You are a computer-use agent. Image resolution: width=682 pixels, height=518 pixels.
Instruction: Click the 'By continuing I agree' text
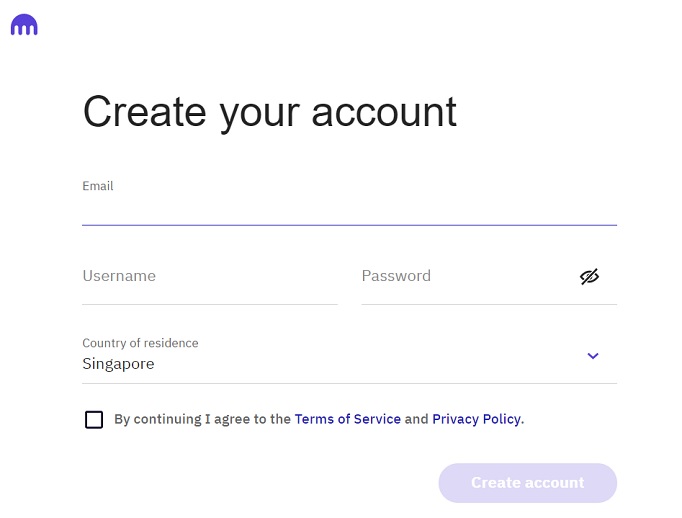[202, 419]
